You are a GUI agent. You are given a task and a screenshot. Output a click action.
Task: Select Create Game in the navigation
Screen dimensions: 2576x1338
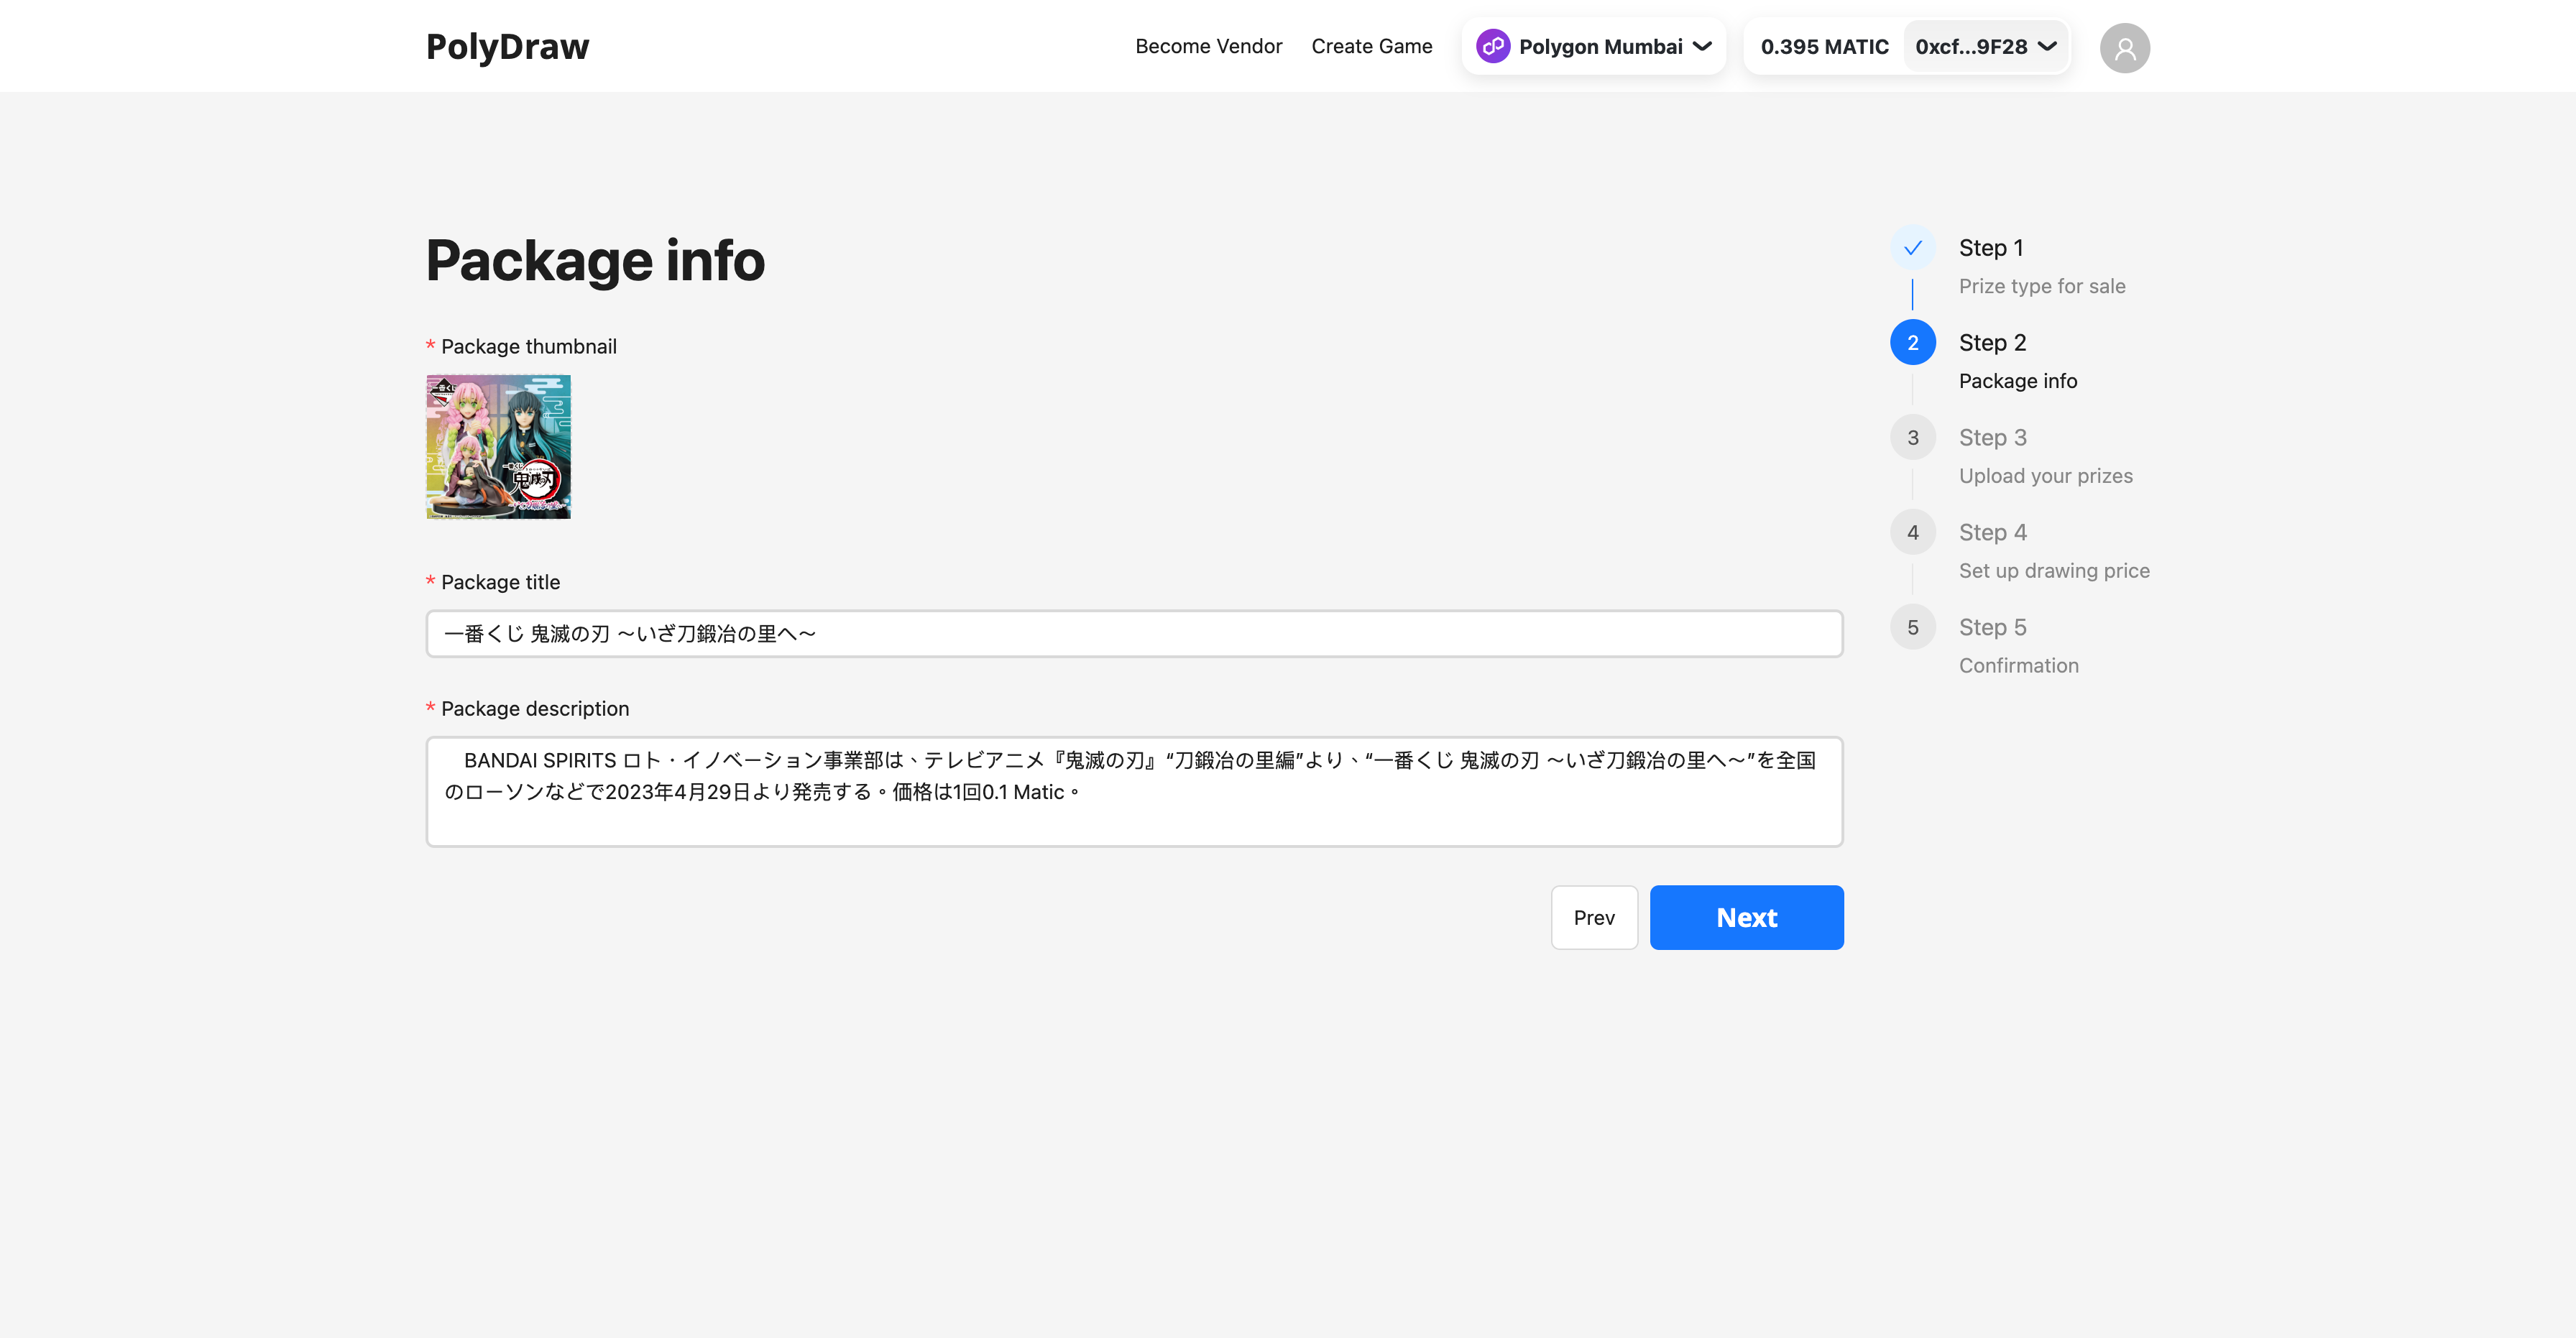pyautogui.click(x=1372, y=46)
